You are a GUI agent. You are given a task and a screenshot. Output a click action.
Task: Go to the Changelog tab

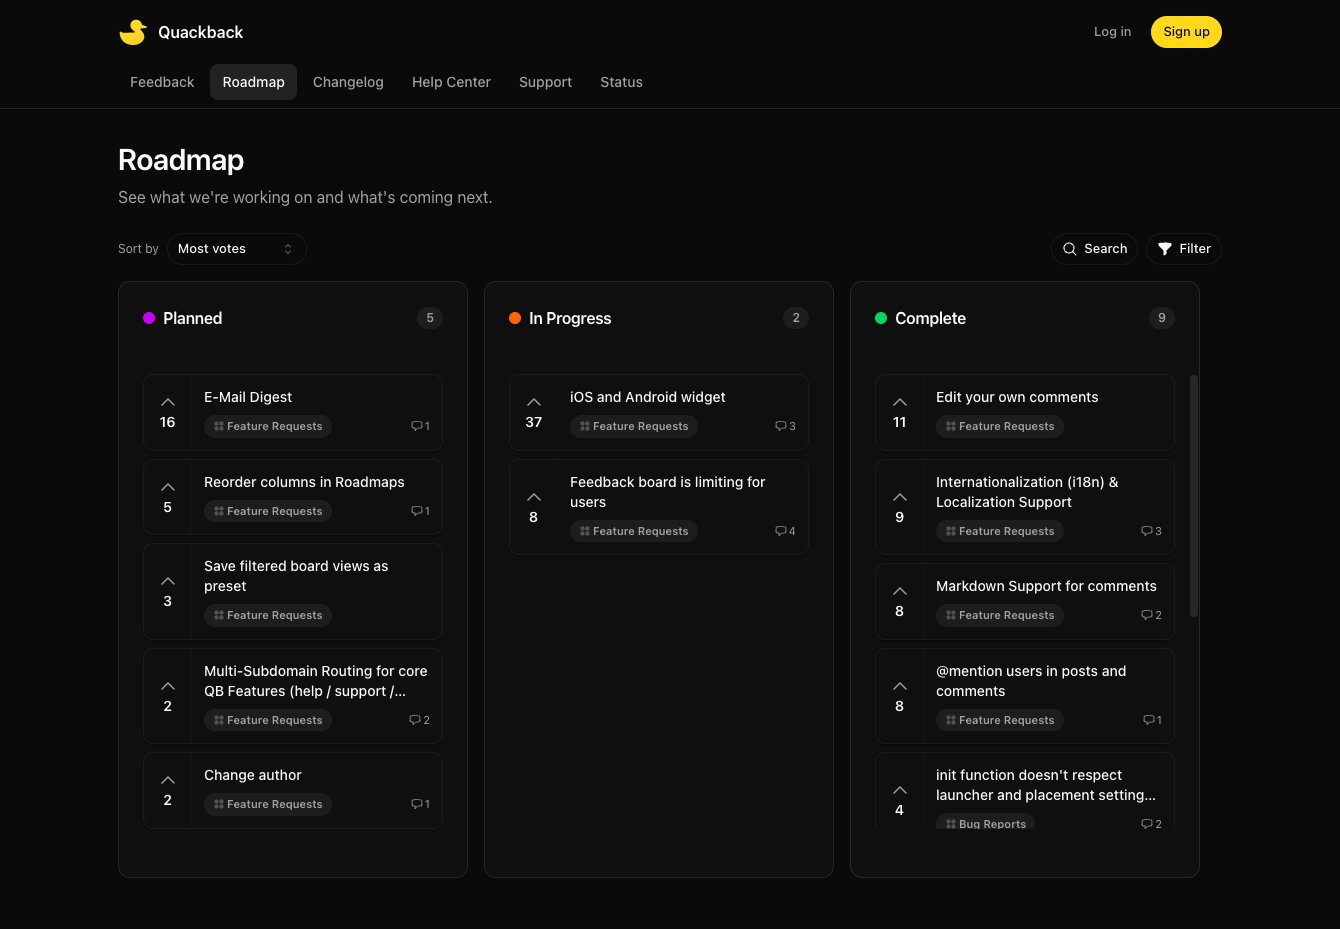pyautogui.click(x=348, y=82)
